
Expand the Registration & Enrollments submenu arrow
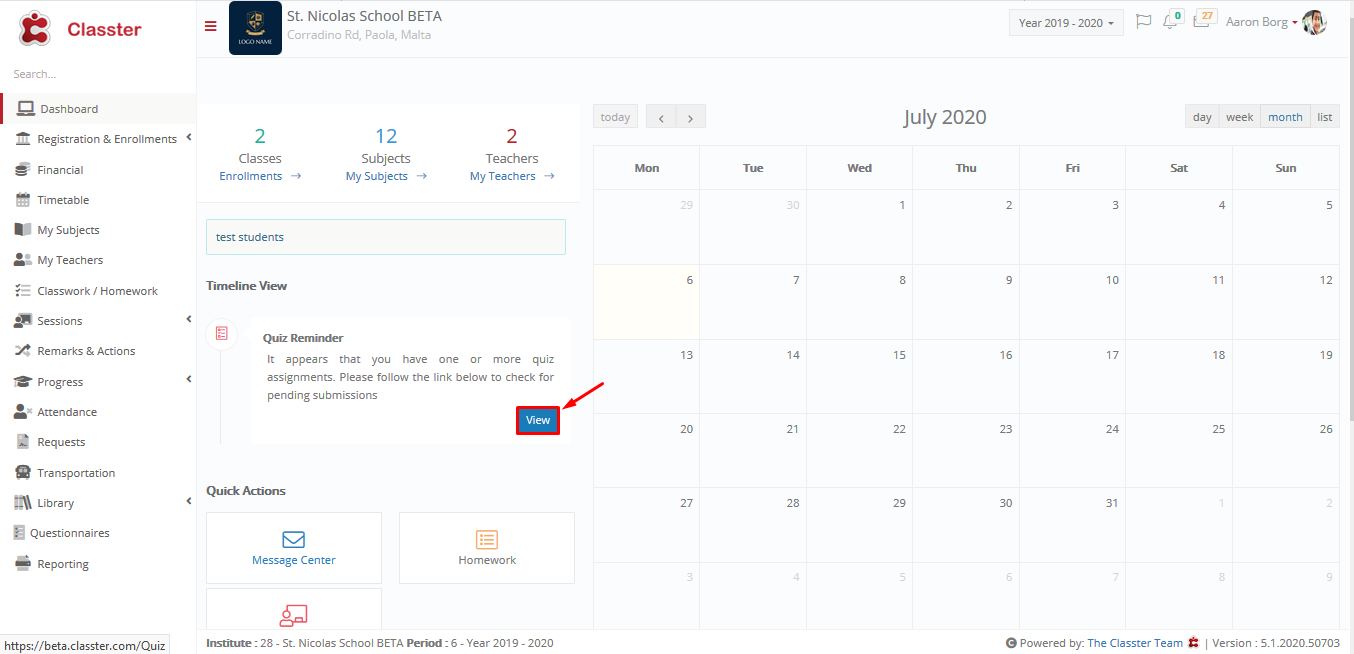pos(189,138)
